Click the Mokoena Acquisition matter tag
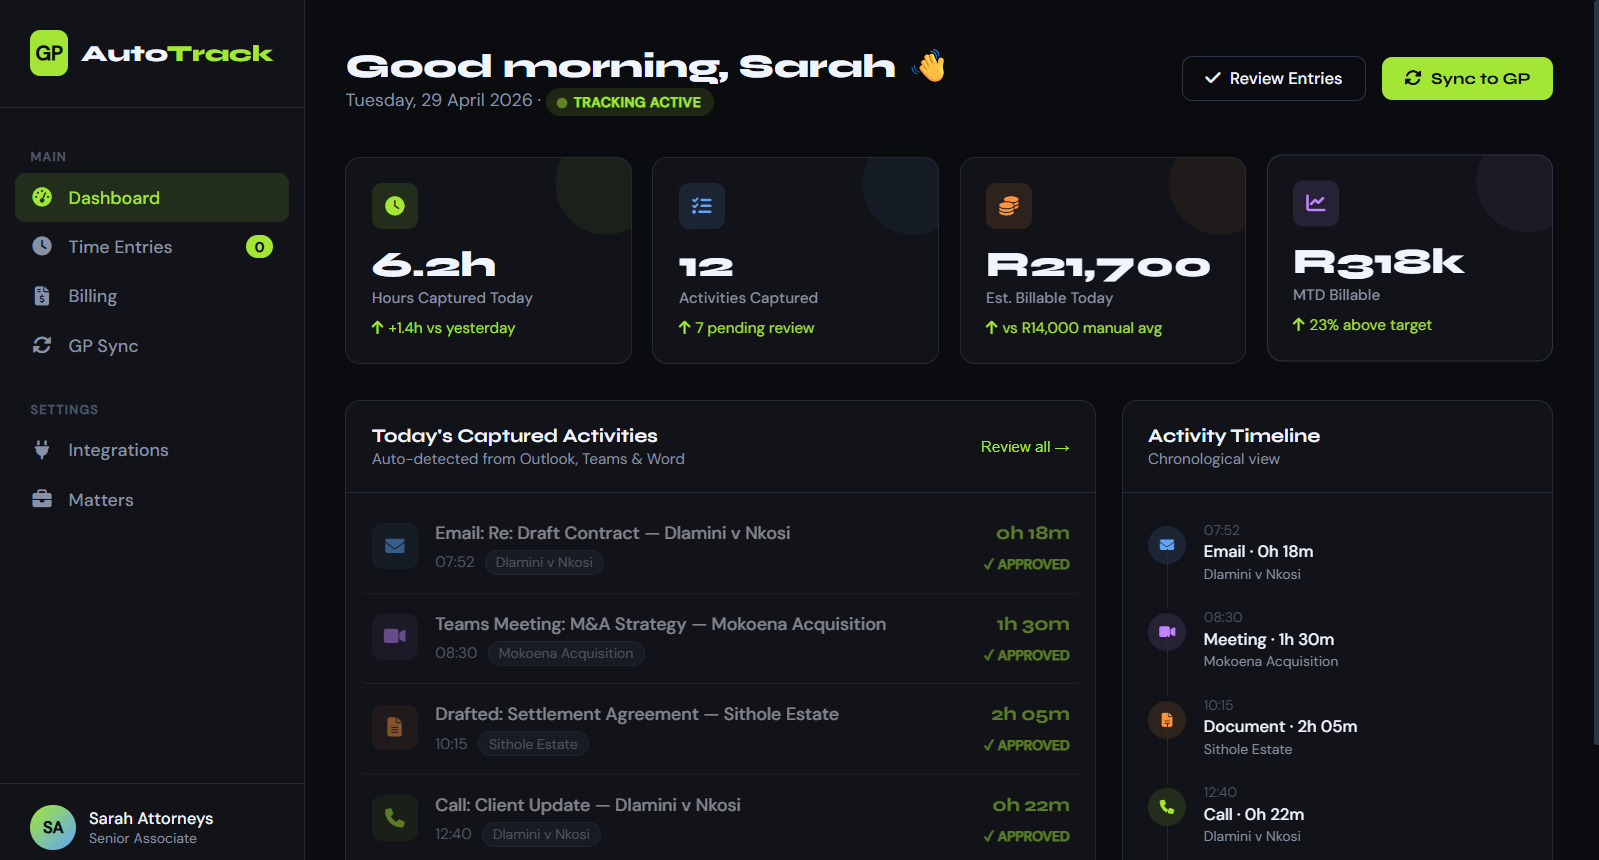Image resolution: width=1599 pixels, height=860 pixels. (x=566, y=653)
